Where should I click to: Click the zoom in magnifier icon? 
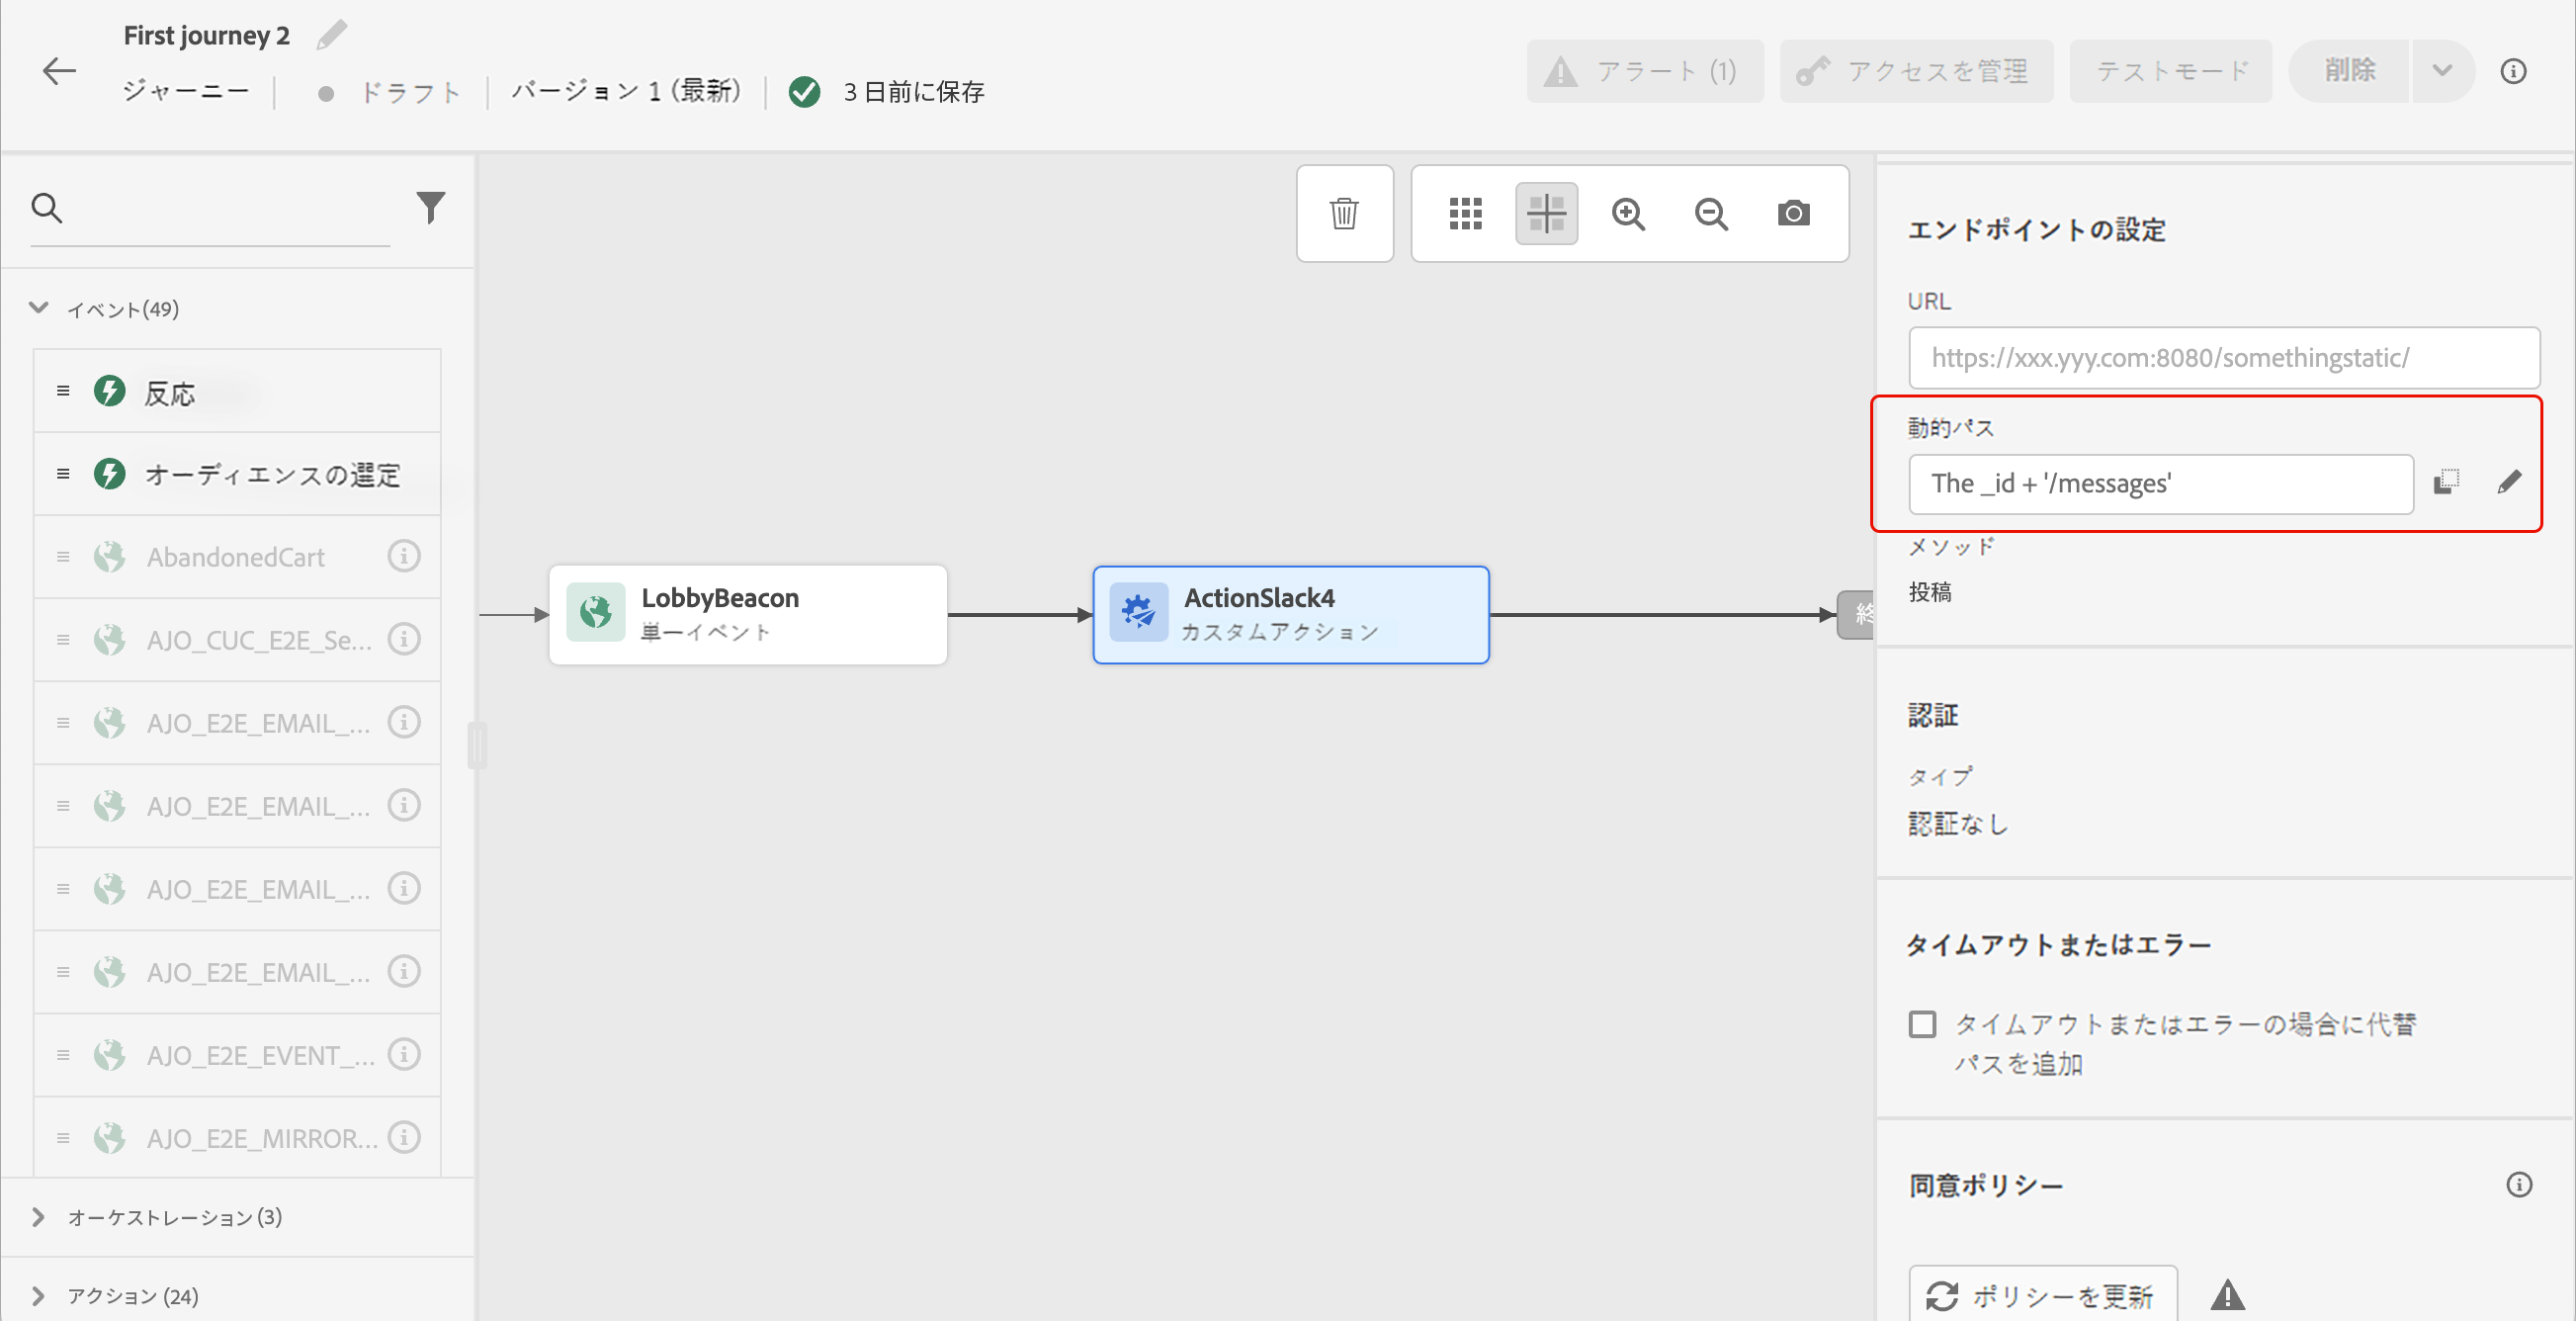[1628, 213]
